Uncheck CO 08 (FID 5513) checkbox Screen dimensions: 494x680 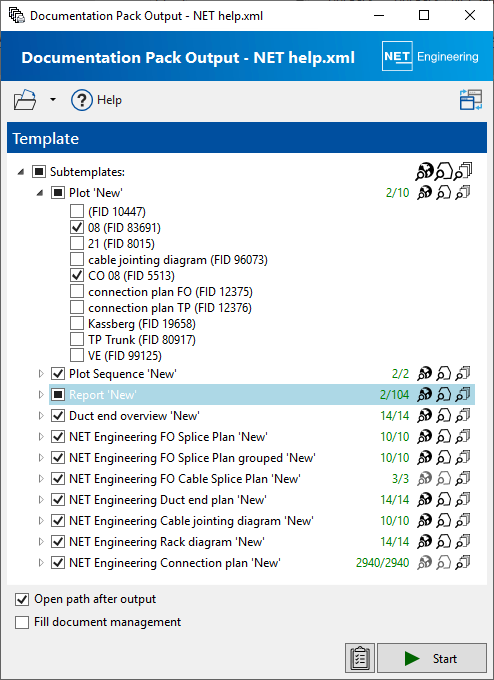(x=77, y=275)
